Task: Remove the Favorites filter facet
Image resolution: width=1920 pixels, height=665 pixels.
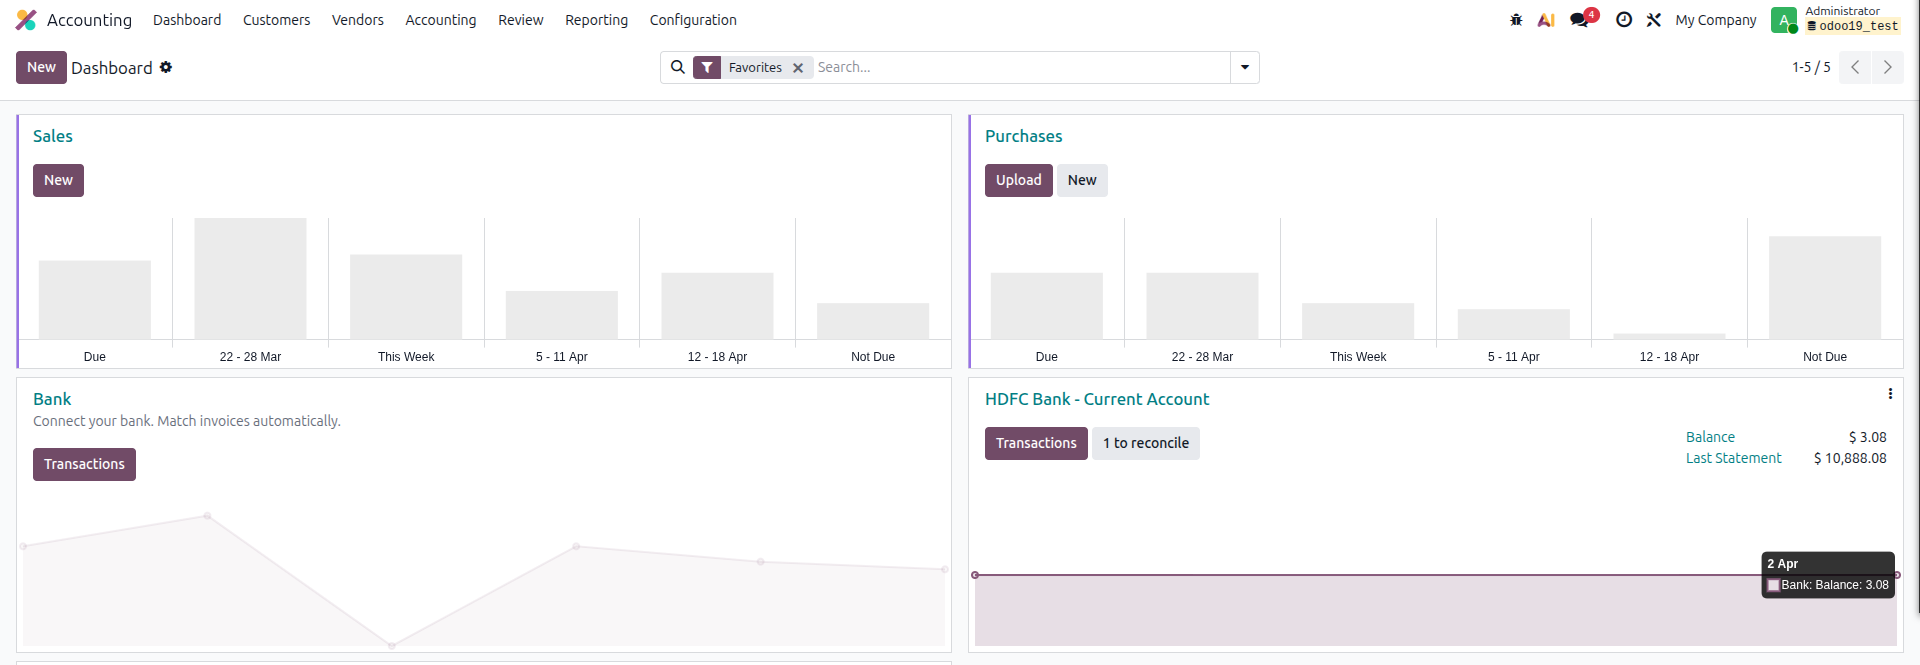Action: point(798,68)
